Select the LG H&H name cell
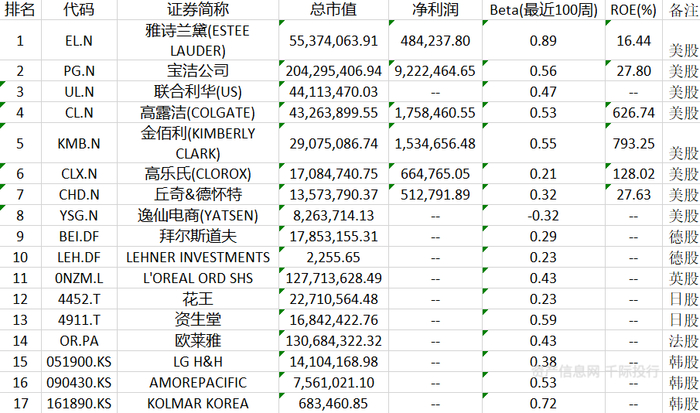 tap(198, 362)
